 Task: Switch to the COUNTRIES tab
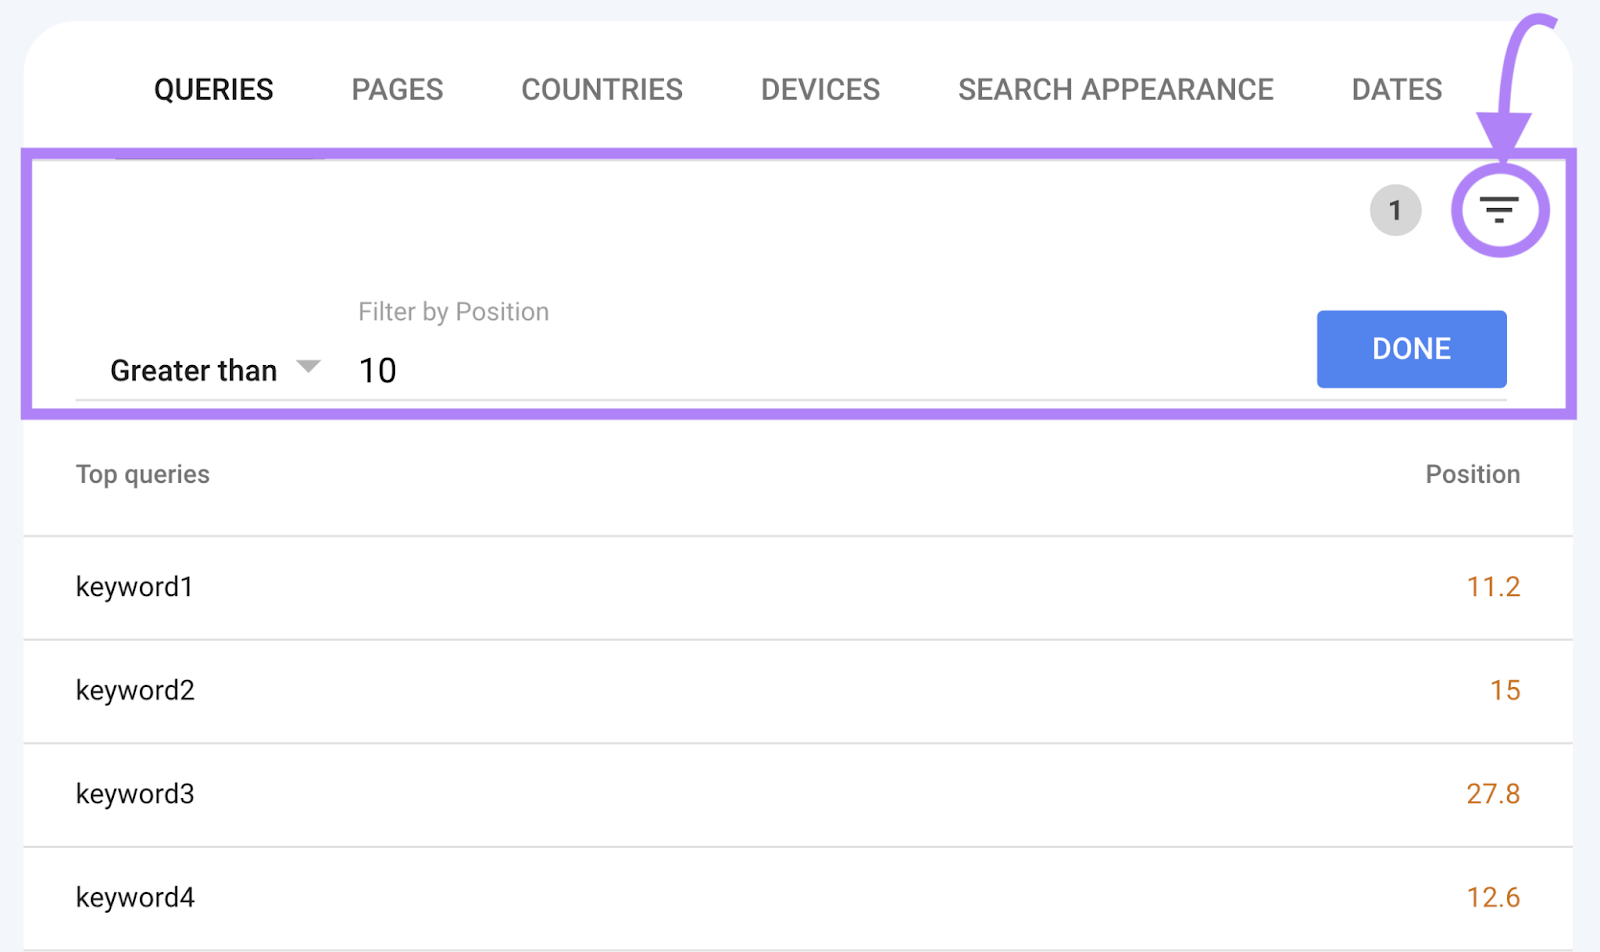click(601, 90)
